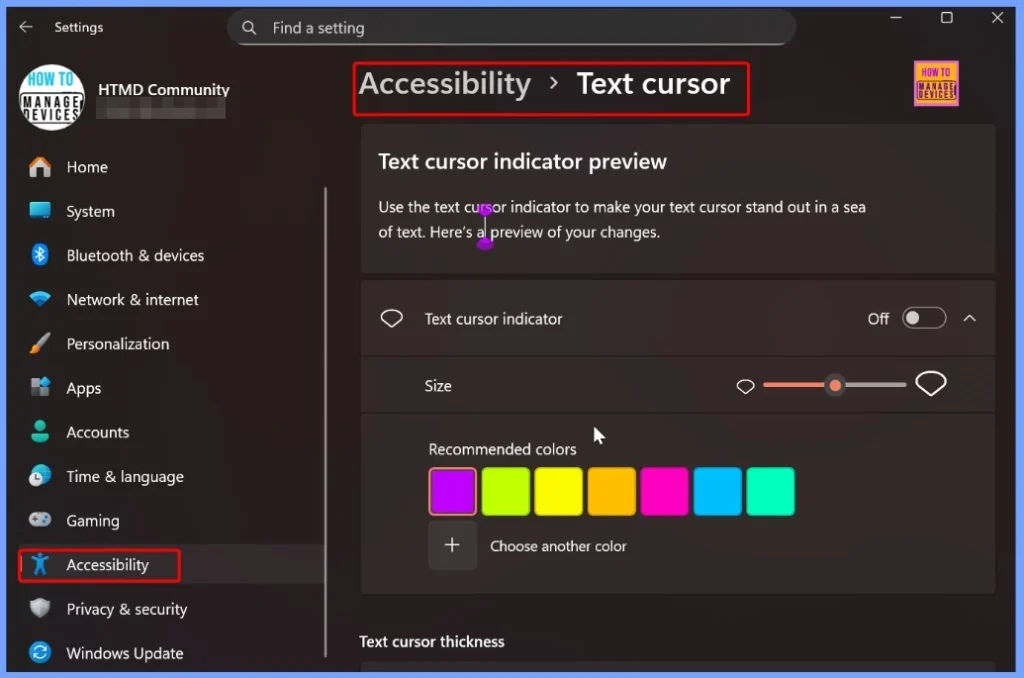The width and height of the screenshot is (1024, 678).
Task: Enable the Text cursor indicator toggle
Action: pos(923,318)
